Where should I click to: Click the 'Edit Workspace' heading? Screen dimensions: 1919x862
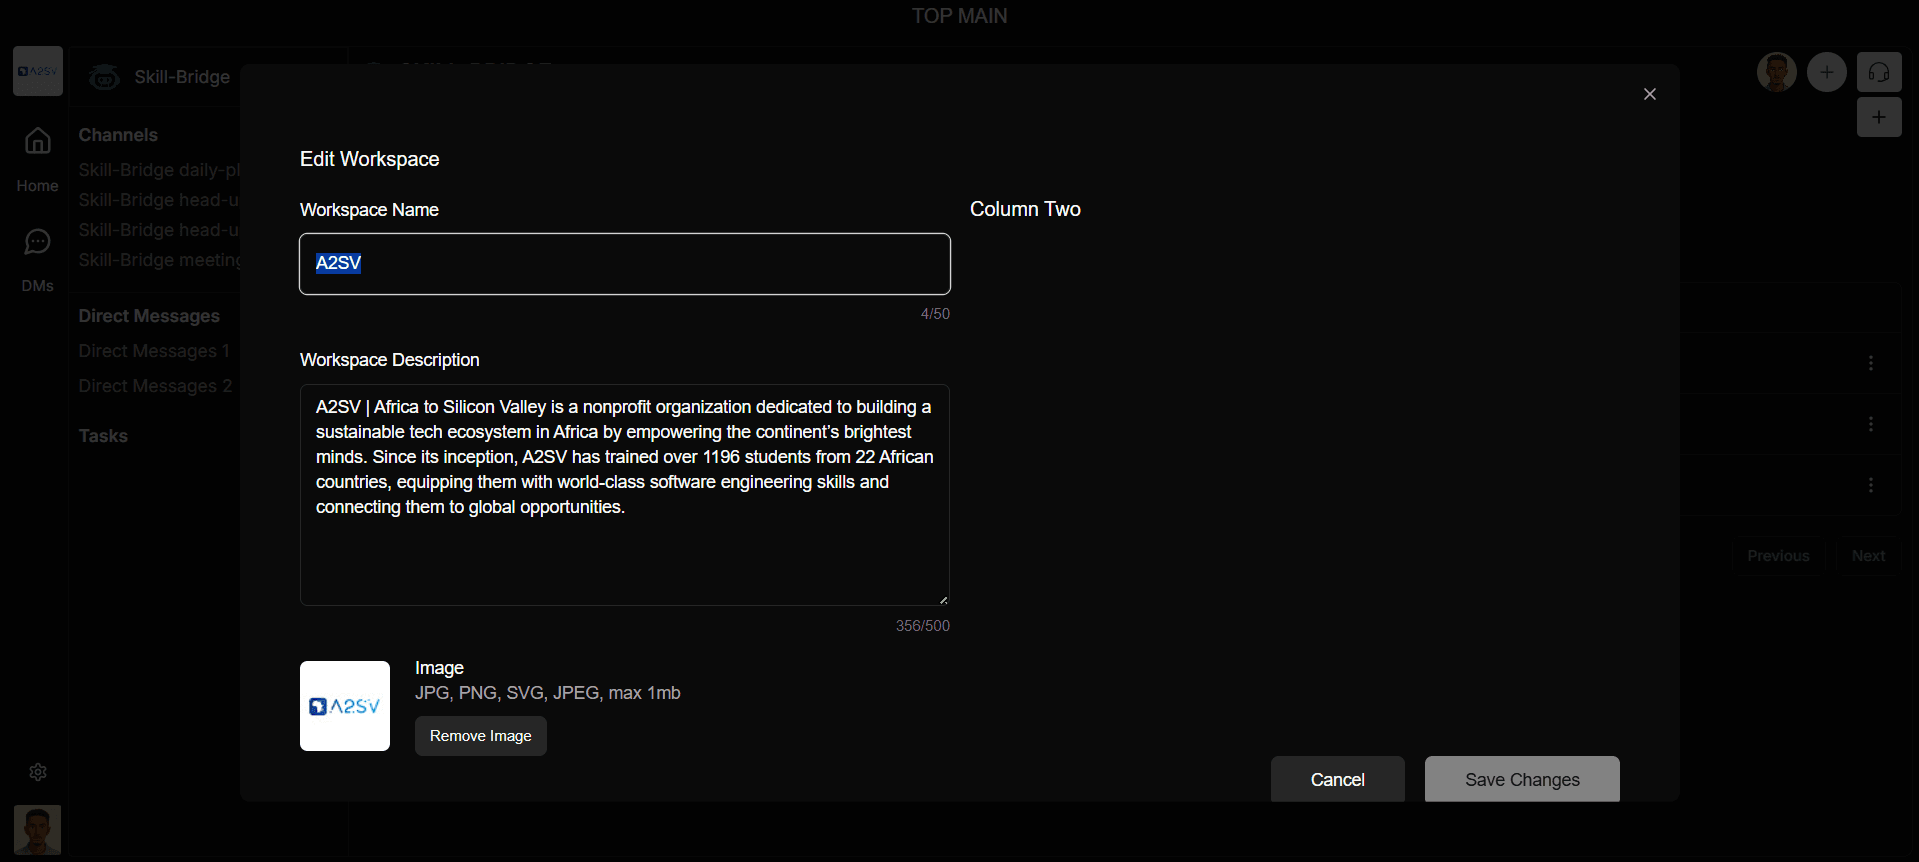tap(370, 159)
